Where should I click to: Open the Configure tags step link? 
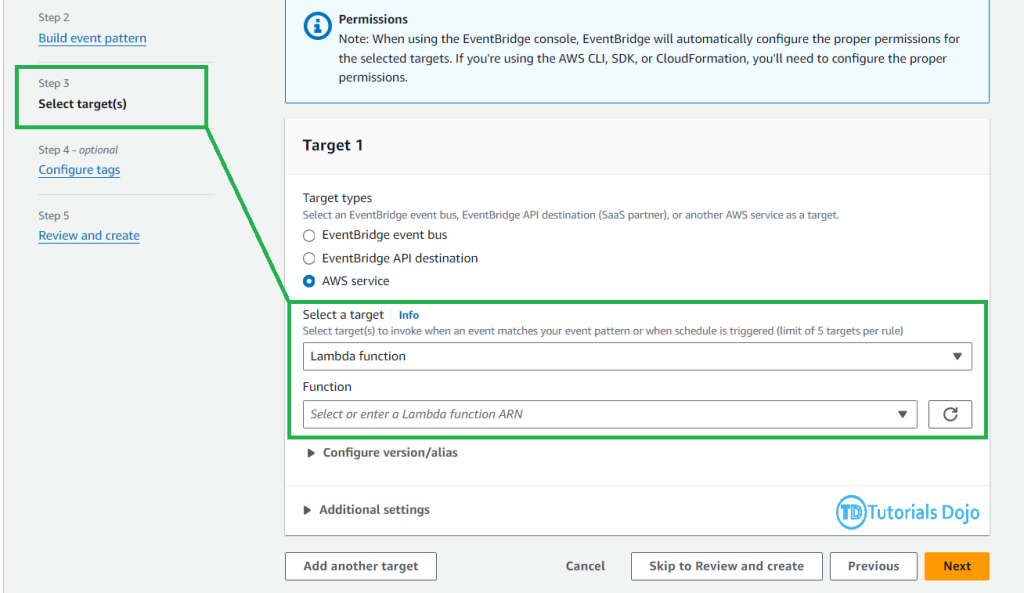(x=79, y=170)
